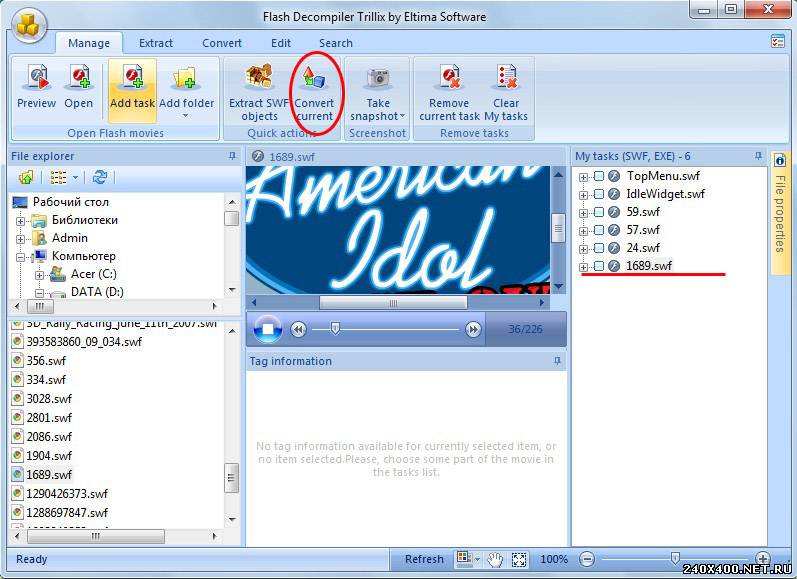Click the go-up folder icon in File explorer
Screen dimensions: 797x579
pos(26,177)
